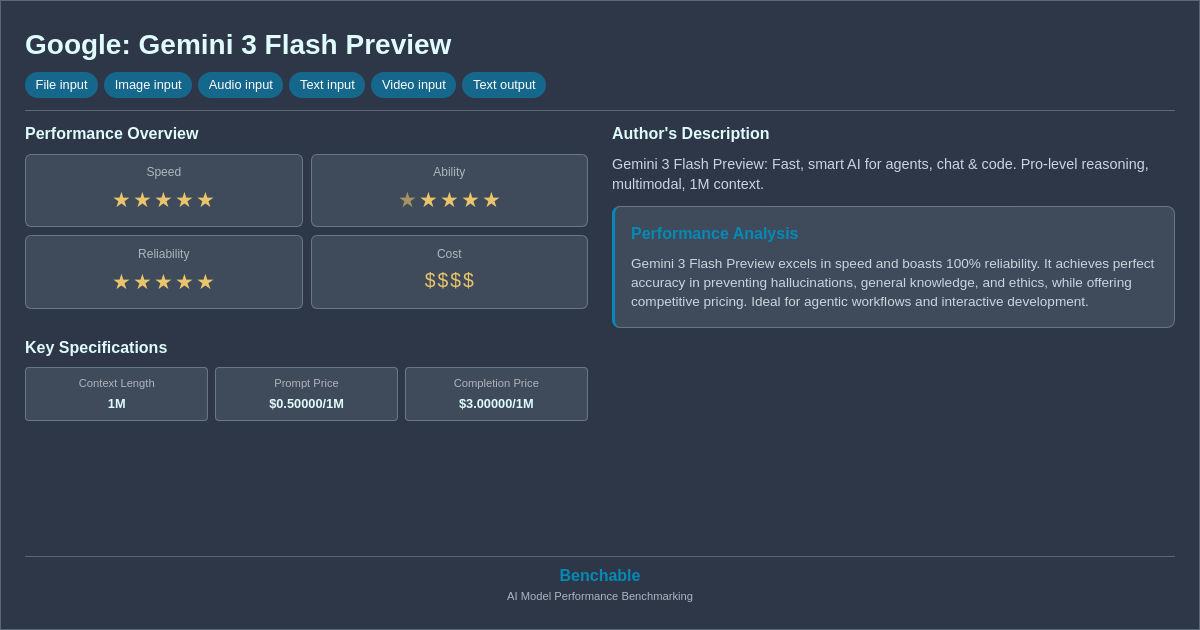
Task: Toggle the File input capability pill
Action: point(61,85)
